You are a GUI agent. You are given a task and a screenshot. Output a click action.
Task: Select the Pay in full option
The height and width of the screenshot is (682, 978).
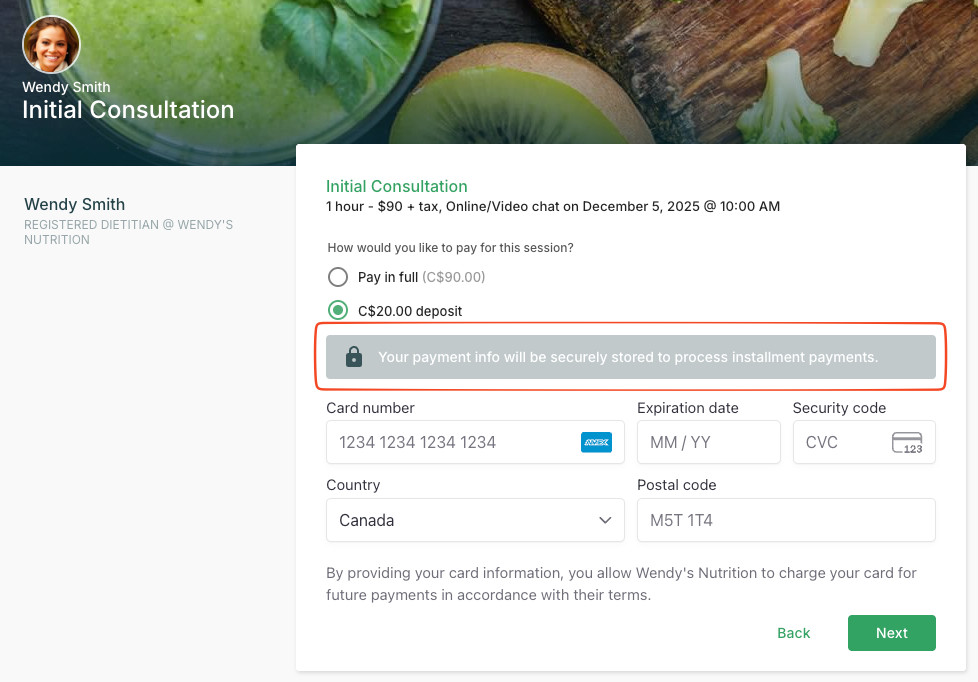(x=338, y=277)
